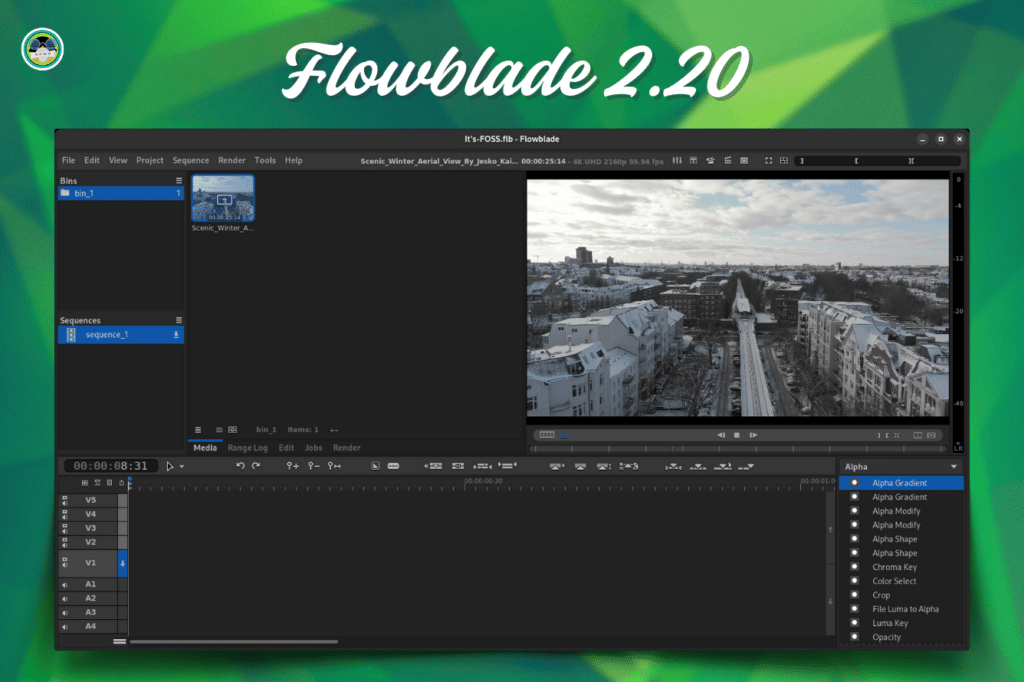The image size is (1024, 682).
Task: Click the Undo arrow in timeline toolbar
Action: pos(240,466)
